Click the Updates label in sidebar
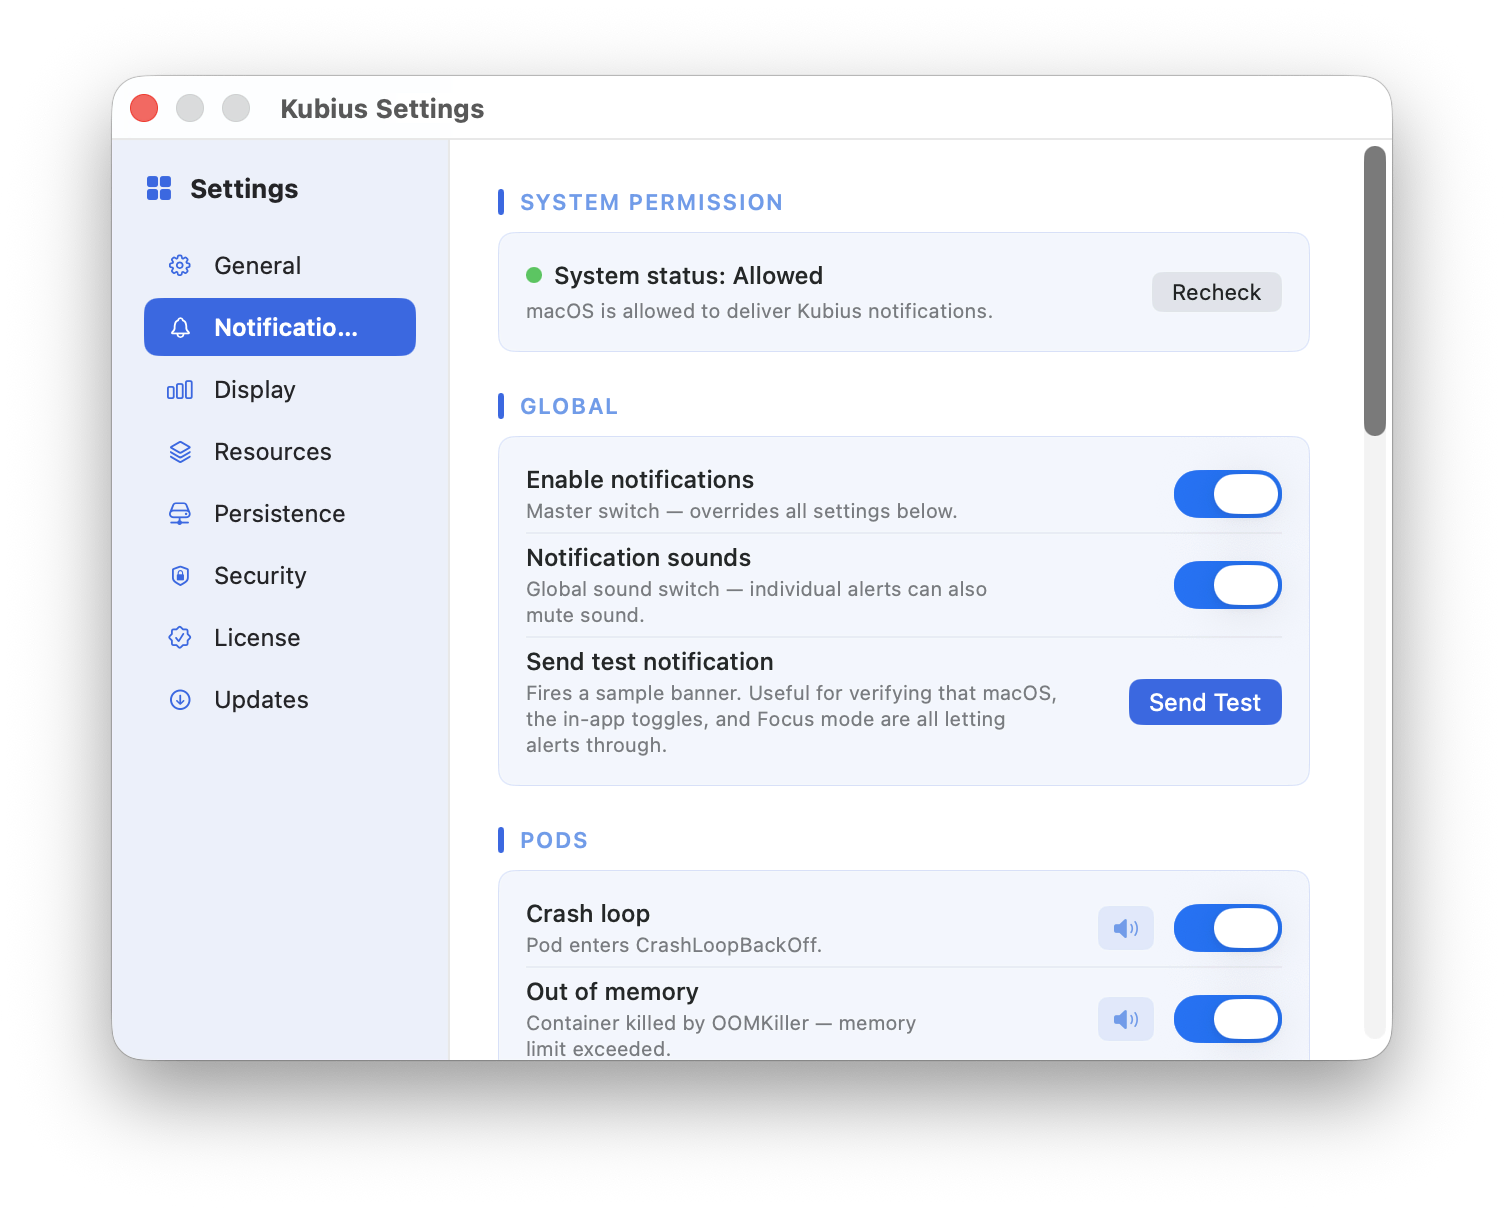This screenshot has height=1208, width=1504. coord(261,699)
